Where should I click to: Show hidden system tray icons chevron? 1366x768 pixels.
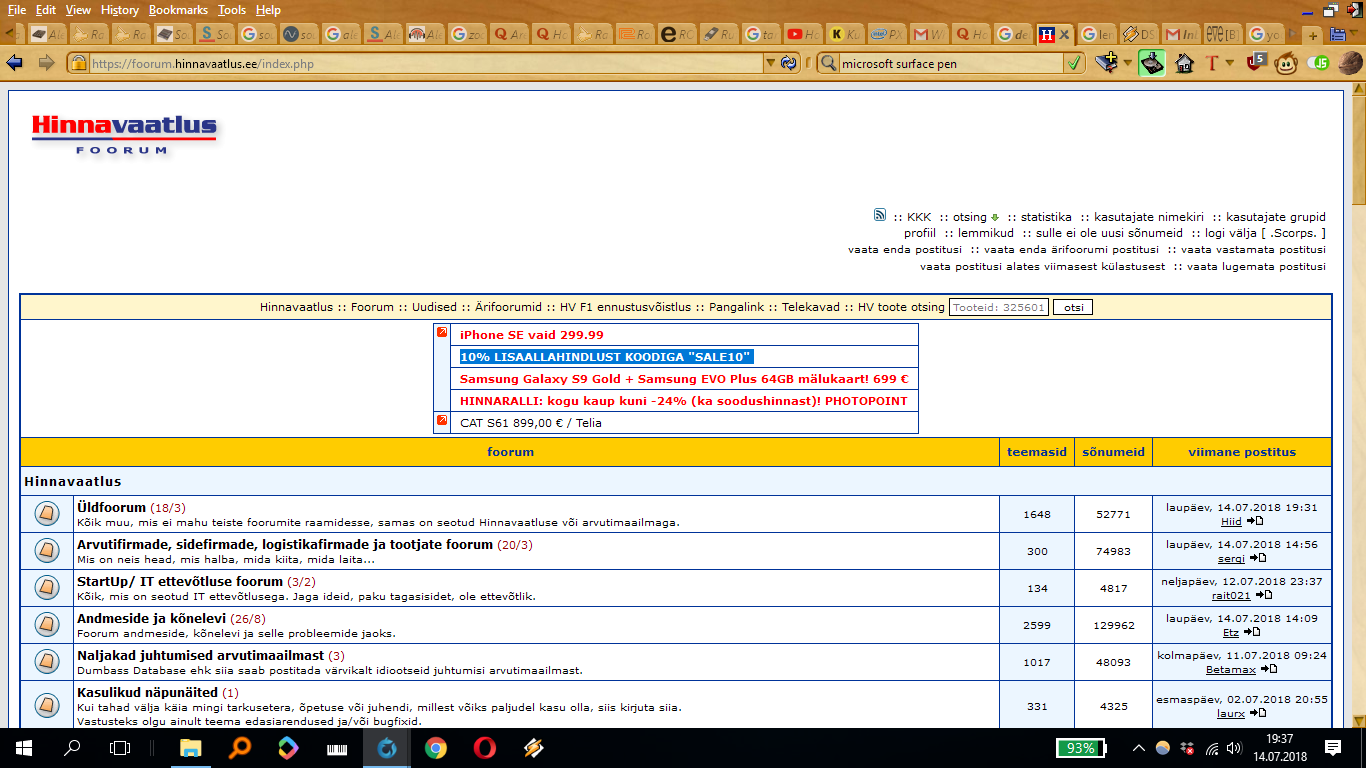click(x=1139, y=748)
